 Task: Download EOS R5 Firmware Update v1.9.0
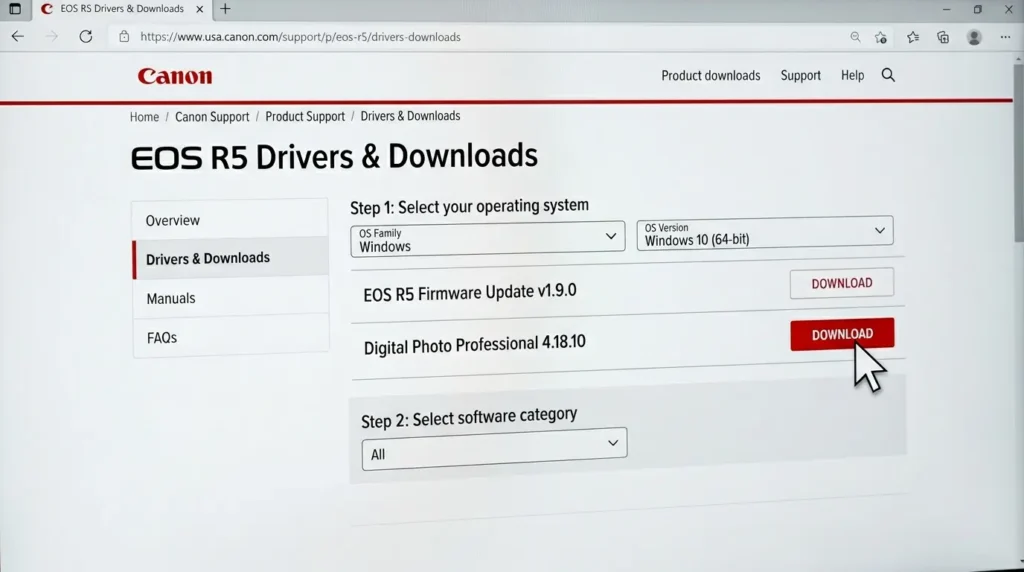point(841,283)
